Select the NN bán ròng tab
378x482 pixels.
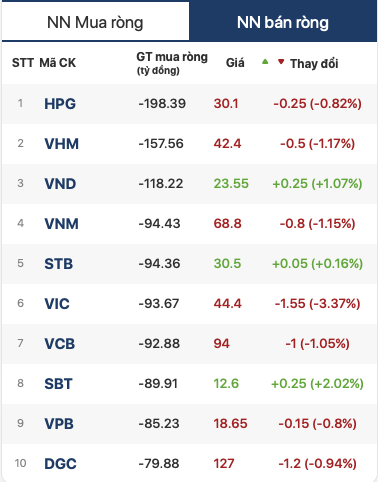coord(283,21)
